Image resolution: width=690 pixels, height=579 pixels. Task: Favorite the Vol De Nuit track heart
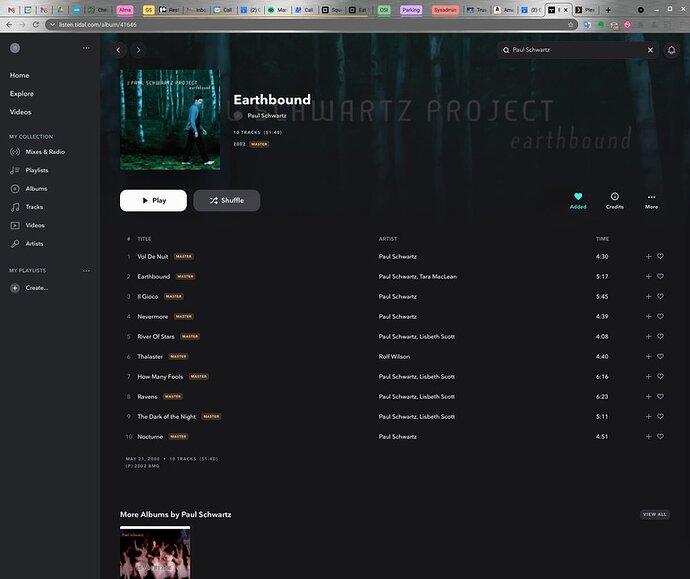[660, 256]
